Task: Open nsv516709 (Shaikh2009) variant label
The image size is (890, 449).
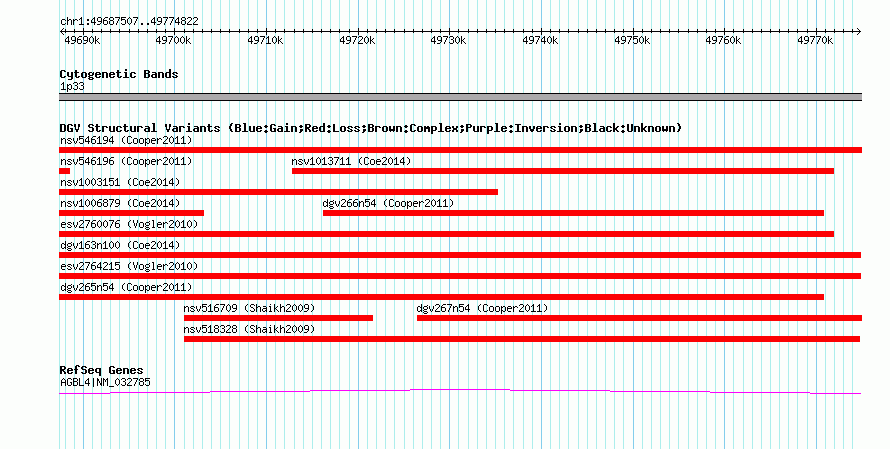Action: click(249, 308)
